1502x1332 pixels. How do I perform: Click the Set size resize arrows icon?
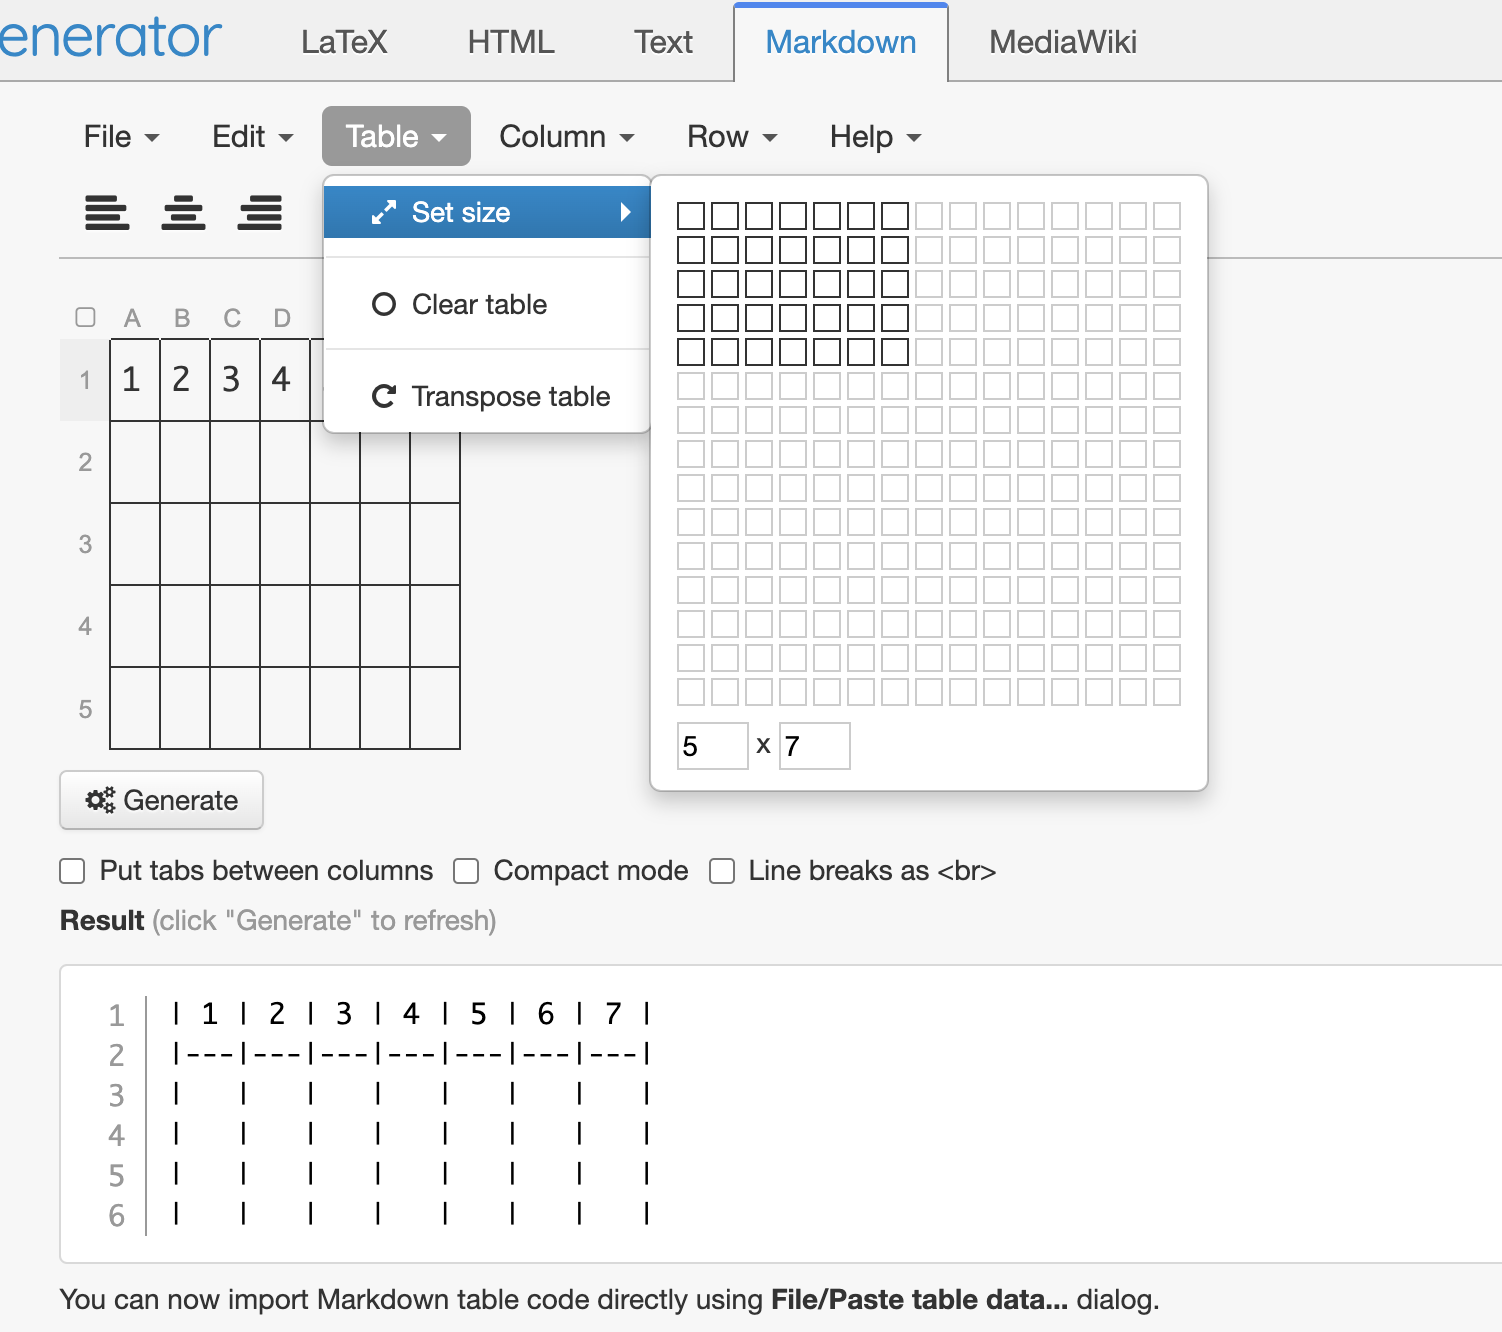click(x=384, y=212)
